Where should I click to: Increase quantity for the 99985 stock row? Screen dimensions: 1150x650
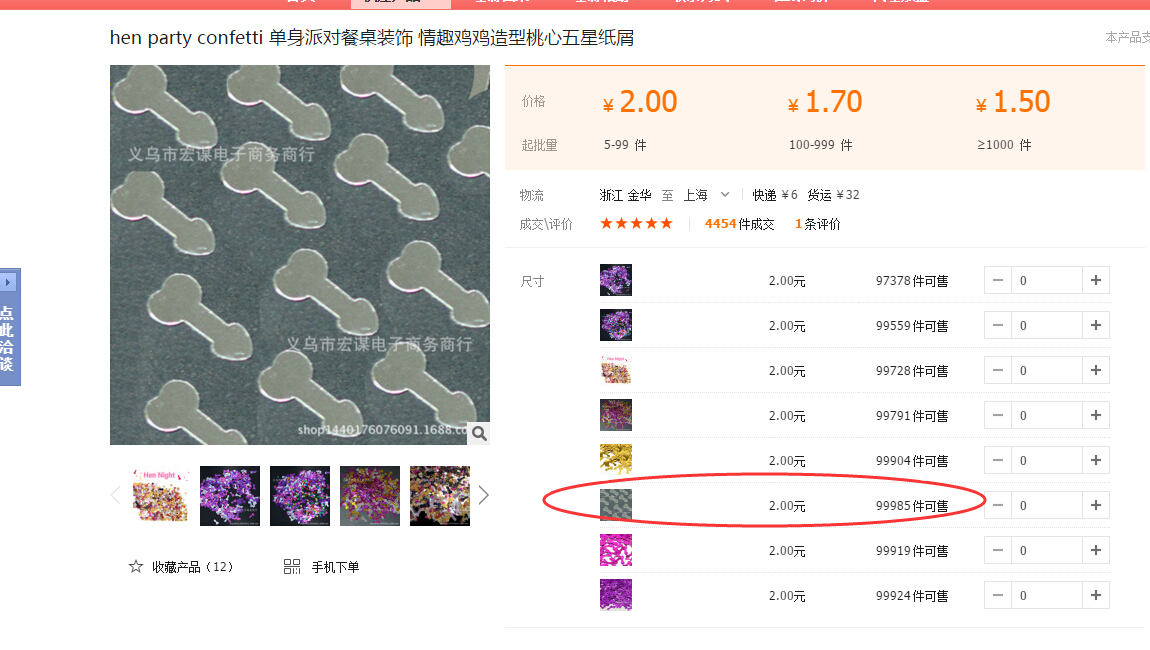(x=1096, y=506)
